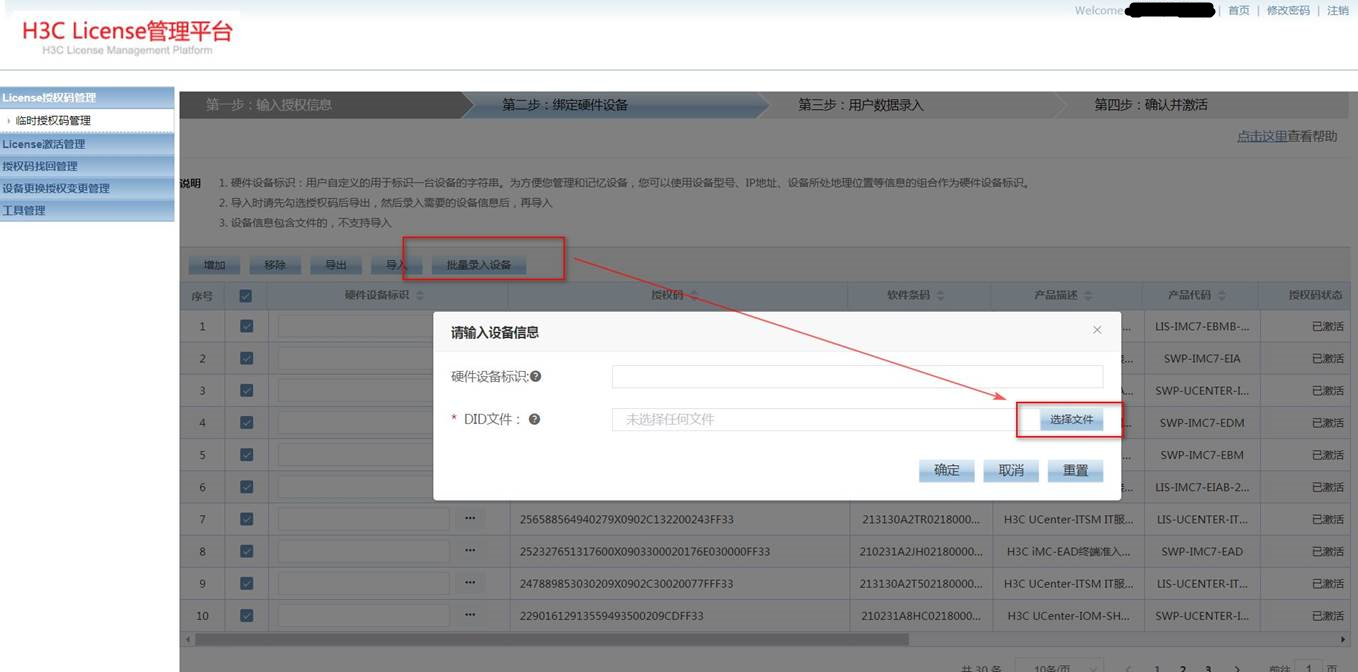Image resolution: width=1358 pixels, height=672 pixels.
Task: Sort table by 产品描述 column arrows
Action: click(1088, 296)
